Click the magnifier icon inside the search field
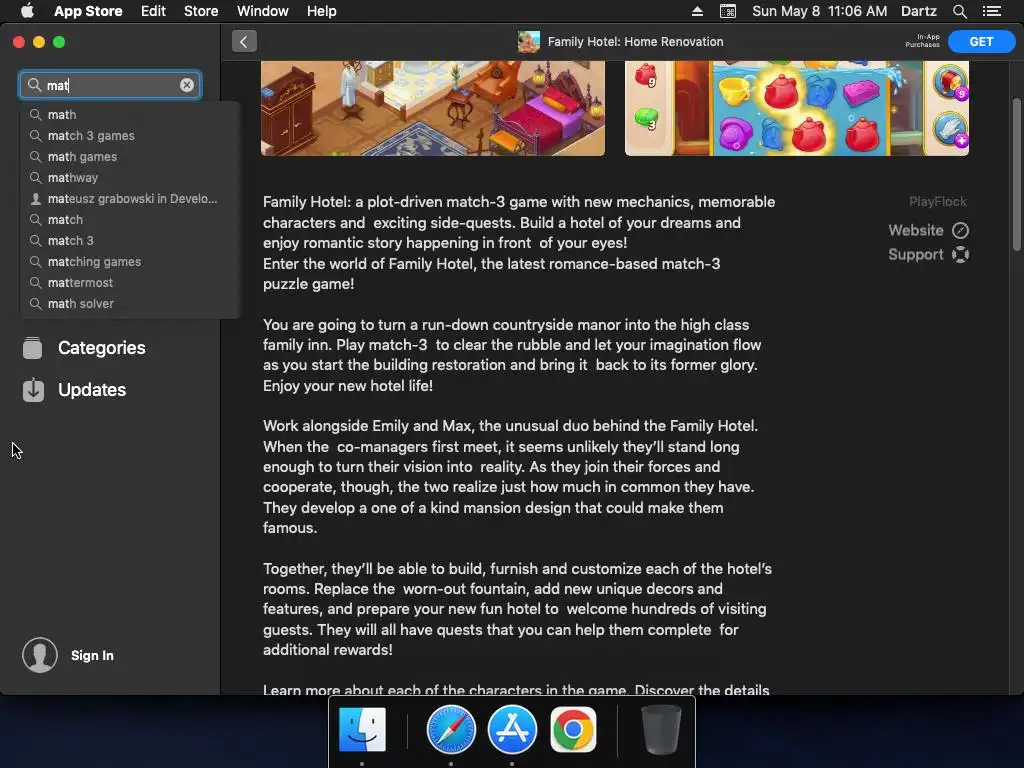Viewport: 1024px width, 768px height. (34, 85)
